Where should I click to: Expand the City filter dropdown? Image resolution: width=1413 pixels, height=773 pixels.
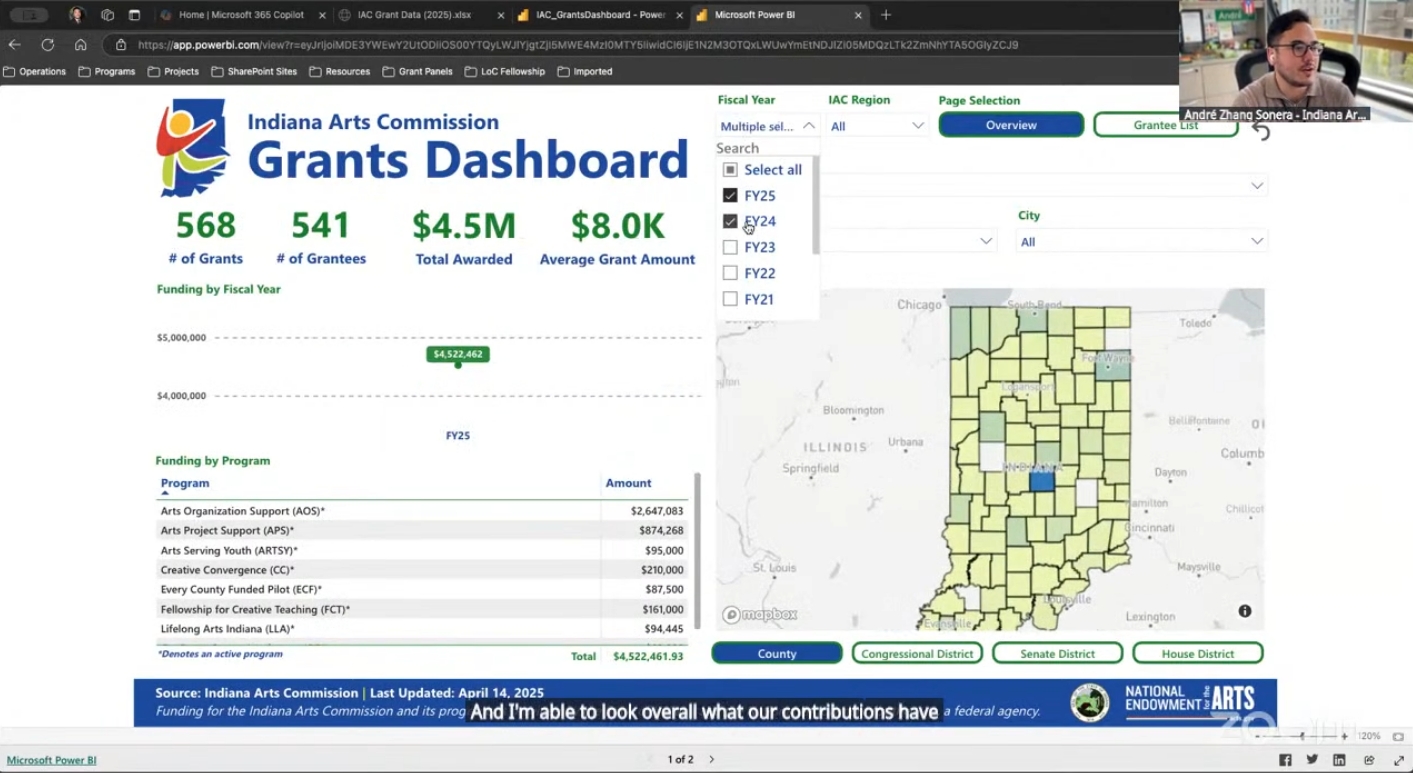coord(1257,240)
